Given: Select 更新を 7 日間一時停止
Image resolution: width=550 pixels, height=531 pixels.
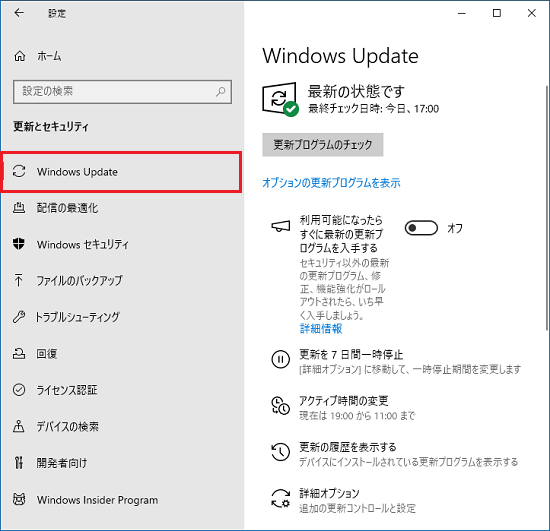Looking at the screenshot, I should coord(351,355).
